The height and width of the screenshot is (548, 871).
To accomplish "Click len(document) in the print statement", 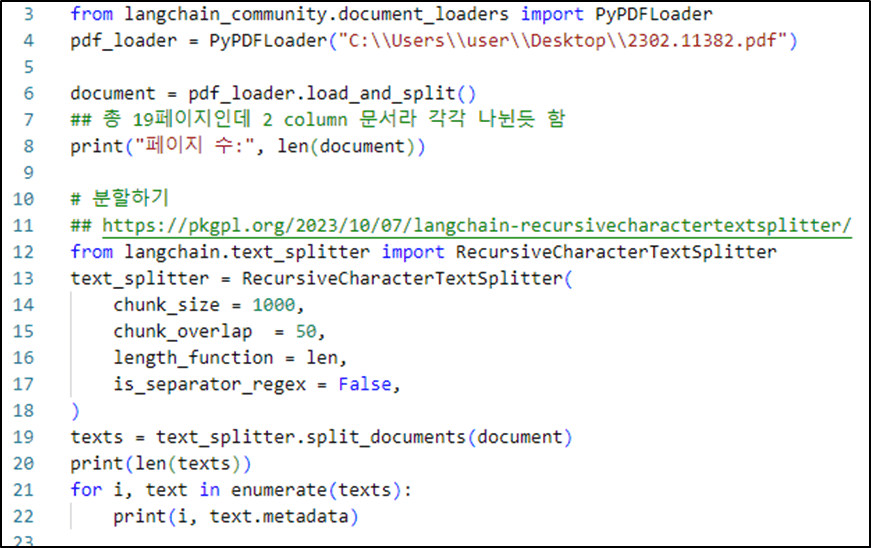I will (346, 146).
